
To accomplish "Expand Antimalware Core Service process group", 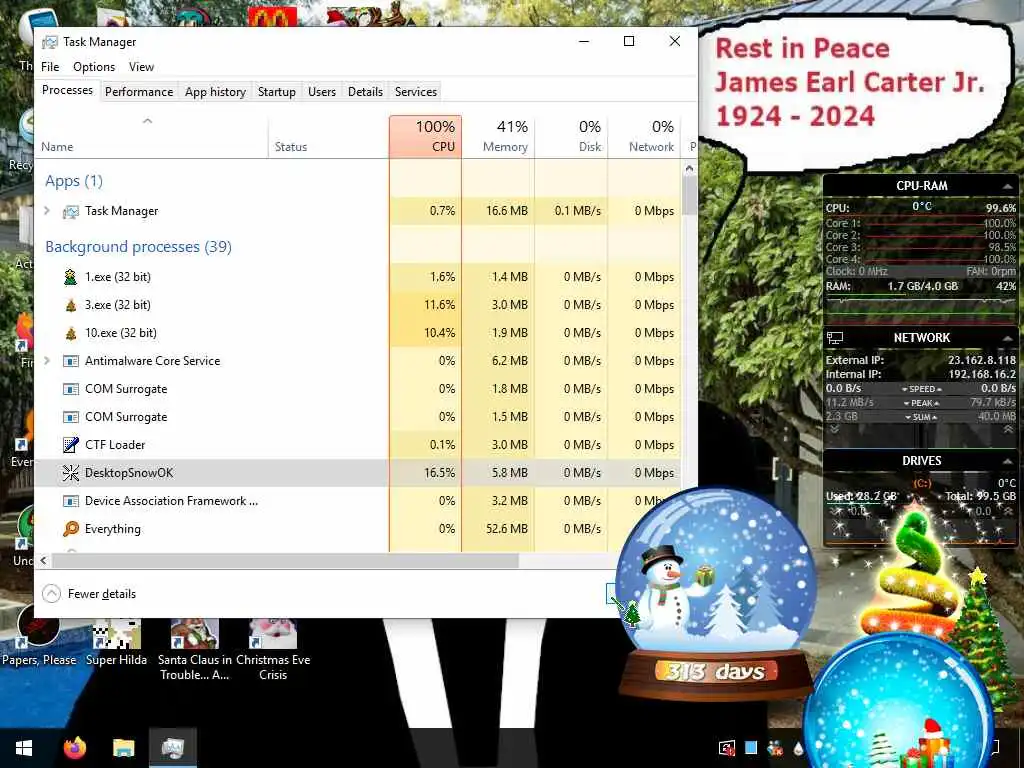I will 47,360.
